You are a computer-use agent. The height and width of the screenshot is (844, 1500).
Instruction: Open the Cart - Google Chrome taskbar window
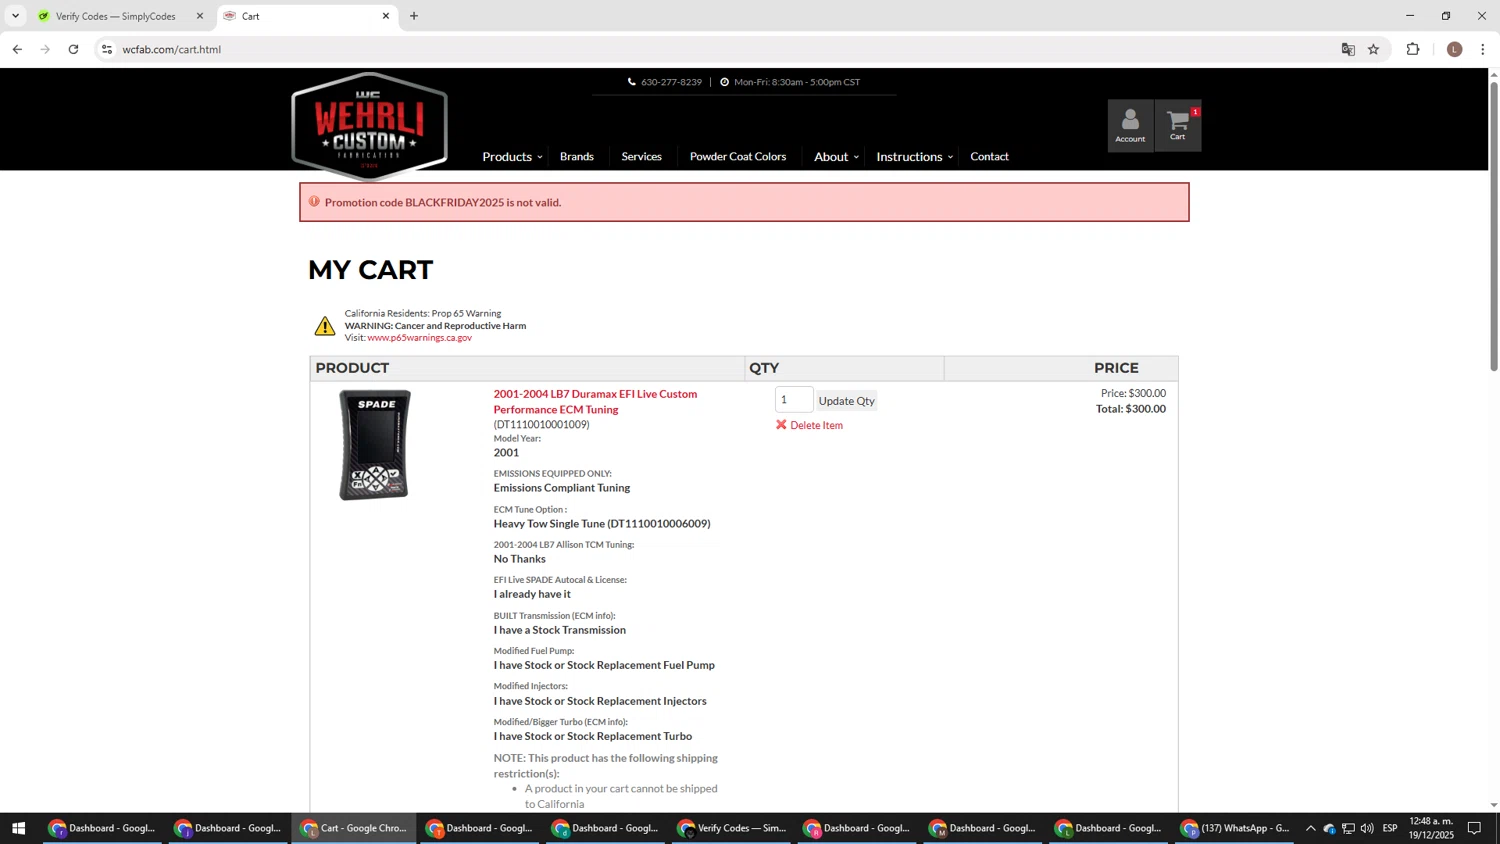coord(354,828)
